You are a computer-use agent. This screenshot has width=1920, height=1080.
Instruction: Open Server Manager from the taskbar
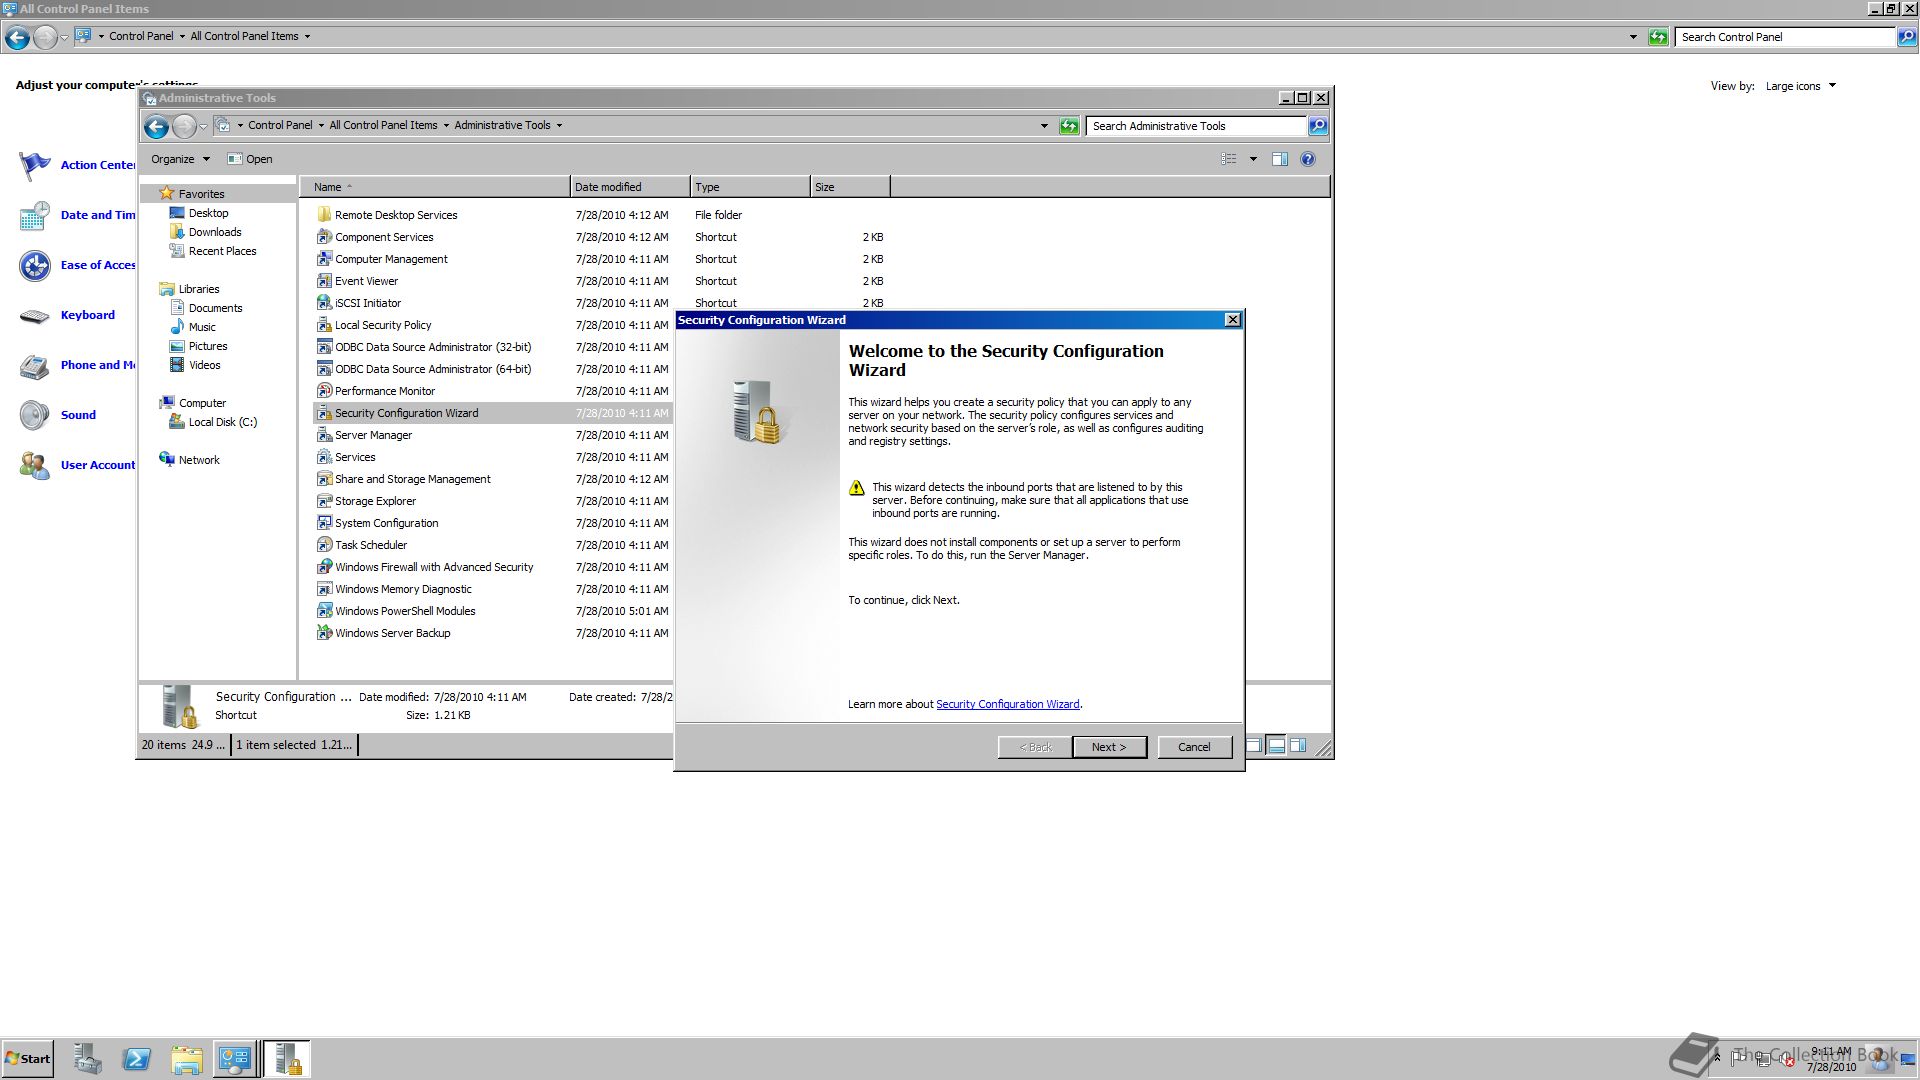tap(87, 1059)
